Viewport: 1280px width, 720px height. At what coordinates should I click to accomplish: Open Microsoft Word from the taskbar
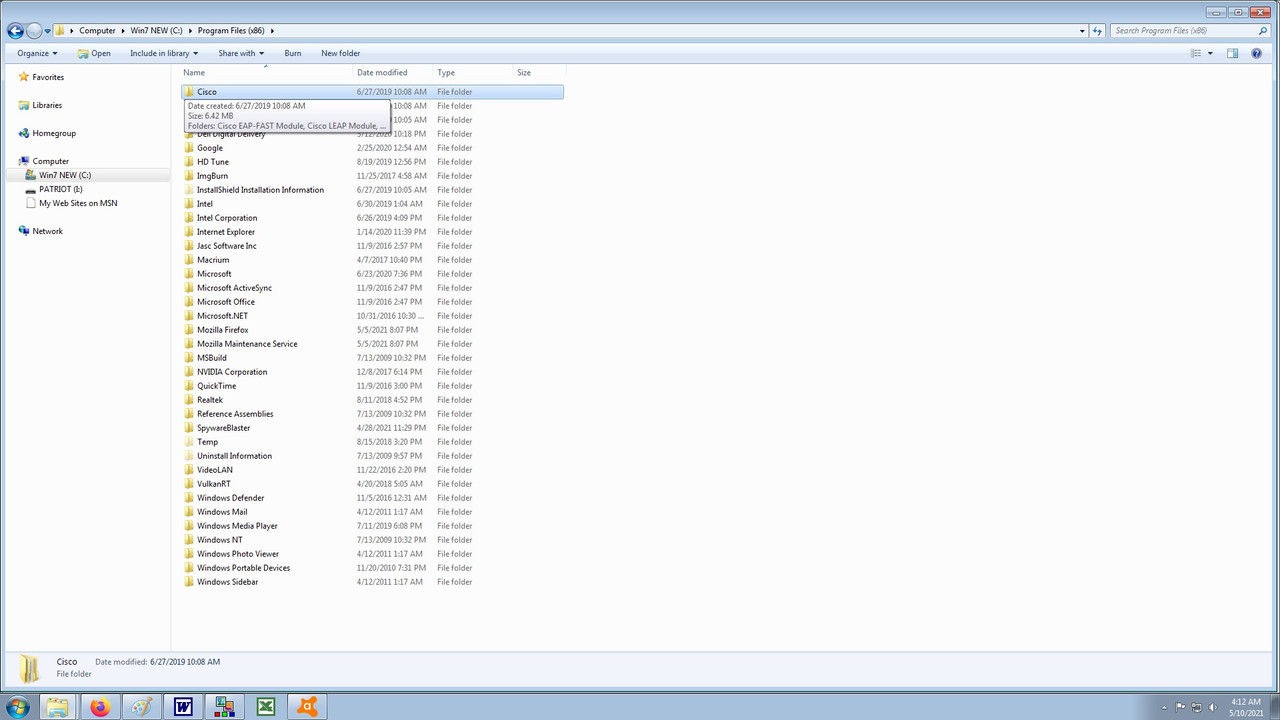pyautogui.click(x=182, y=707)
